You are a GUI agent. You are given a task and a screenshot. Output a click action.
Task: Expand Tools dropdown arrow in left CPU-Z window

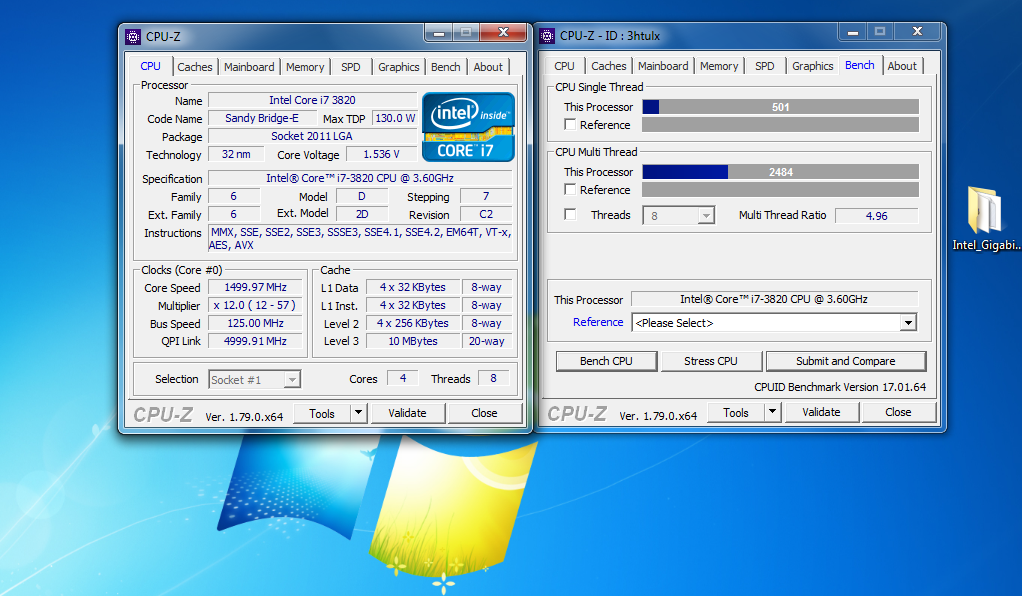coord(358,413)
